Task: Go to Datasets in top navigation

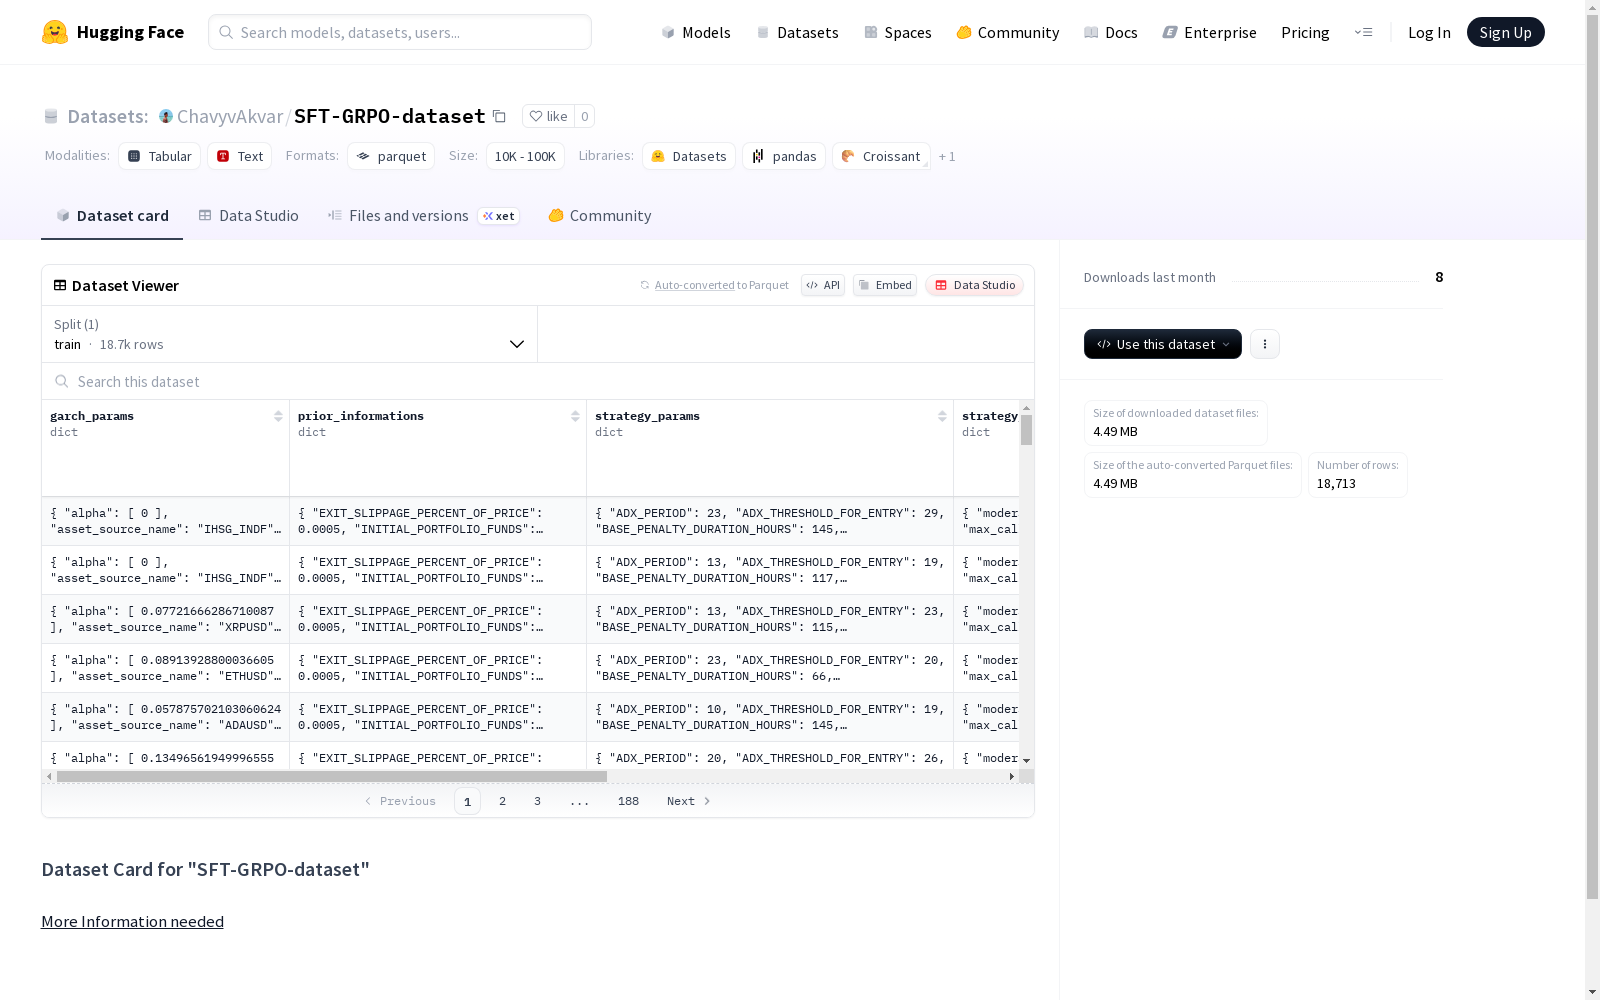Action: coord(797,32)
